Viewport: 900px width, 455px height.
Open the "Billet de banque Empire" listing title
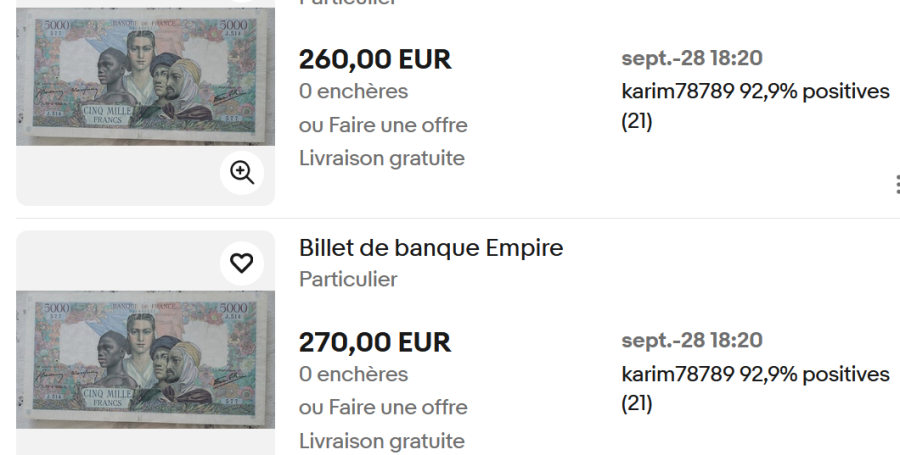coord(431,249)
